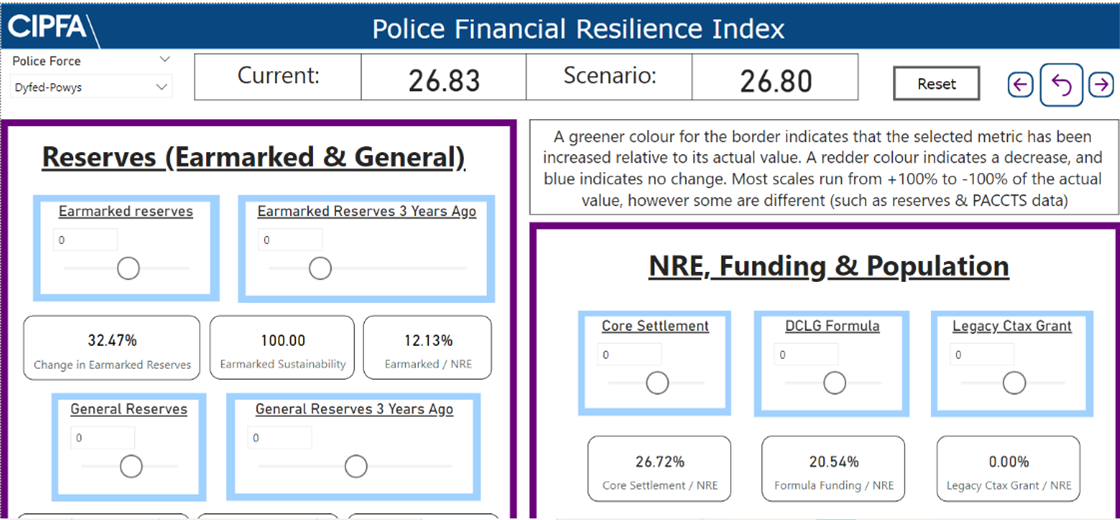Click the Earmarked reserves slider handle
This screenshot has height=520, width=1120.
click(x=129, y=269)
